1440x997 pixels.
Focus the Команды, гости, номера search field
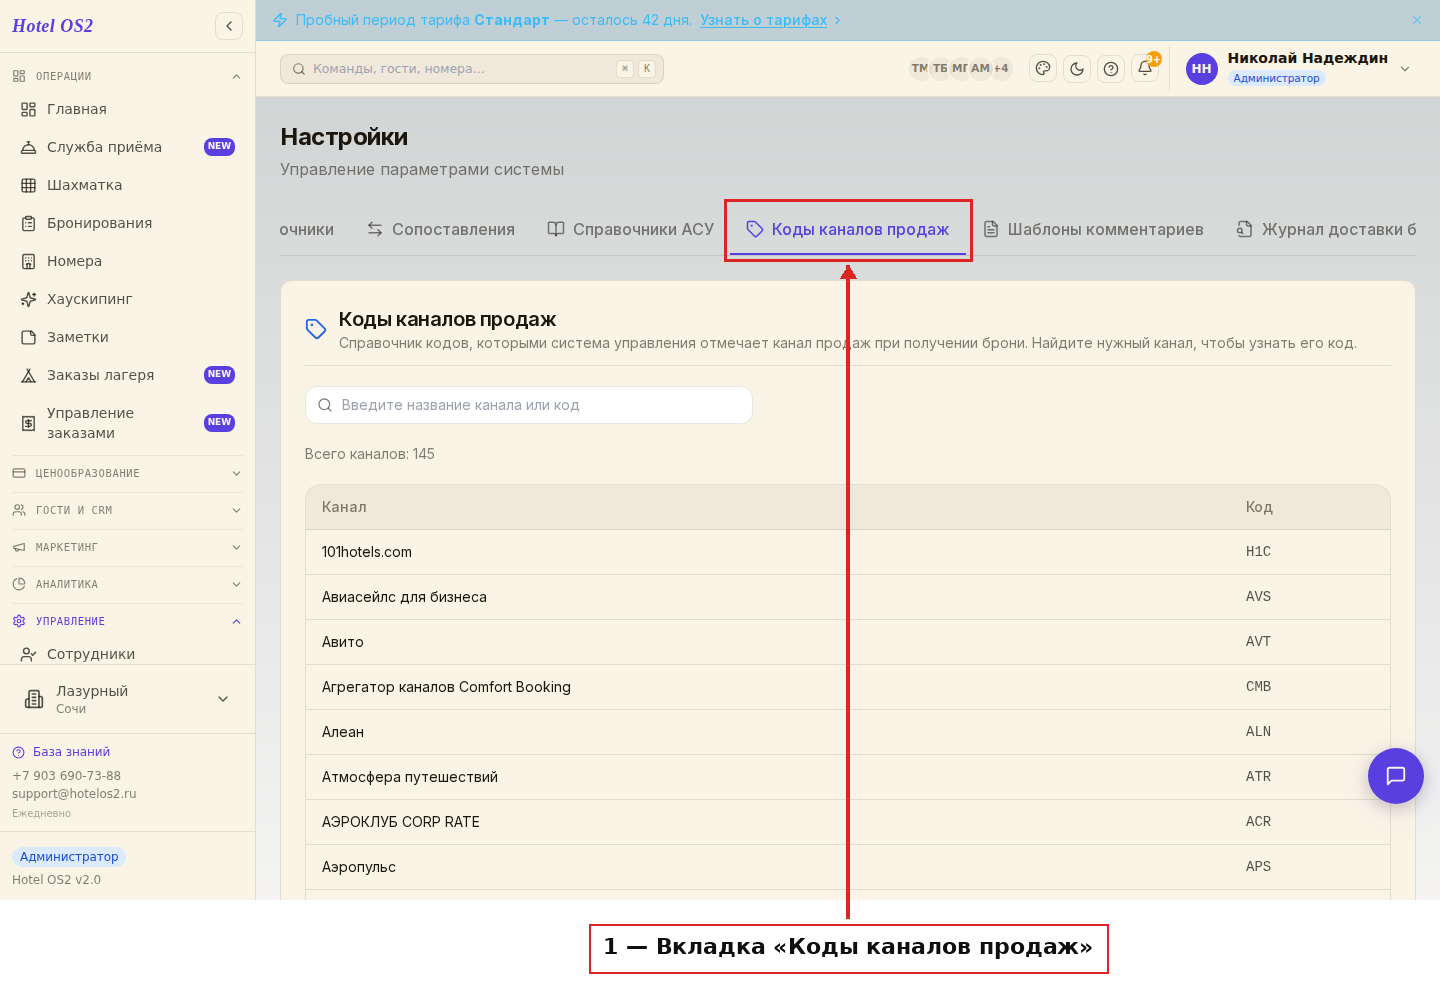pos(472,69)
